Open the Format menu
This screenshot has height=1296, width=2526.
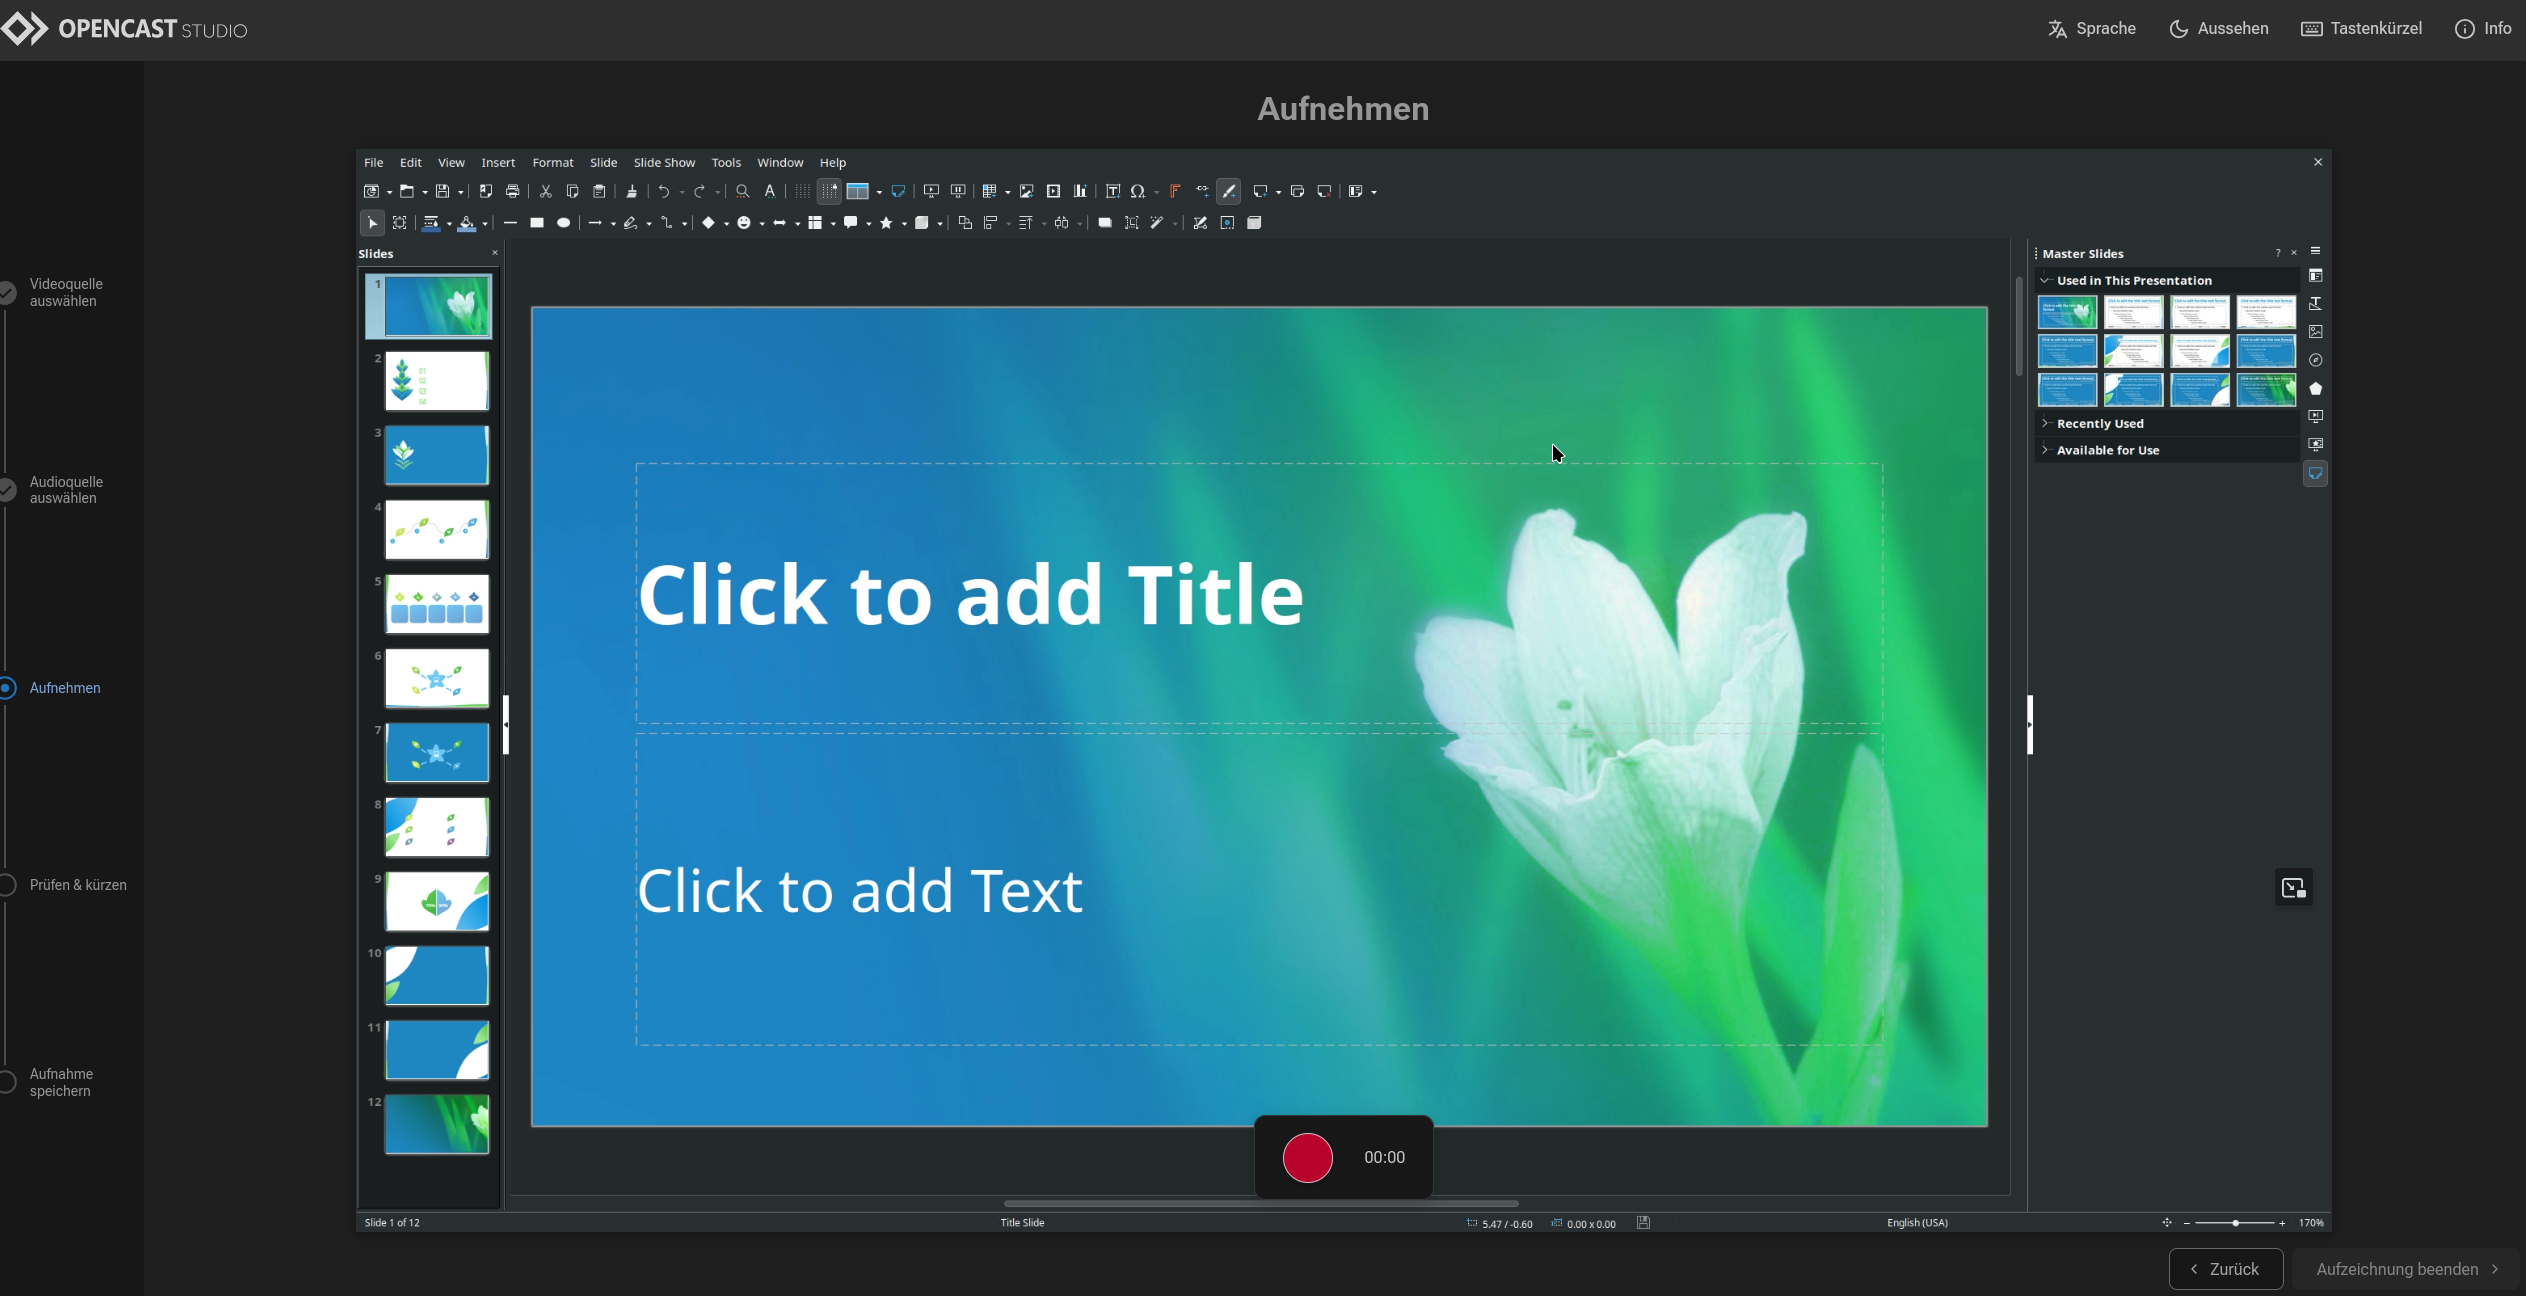pos(552,162)
